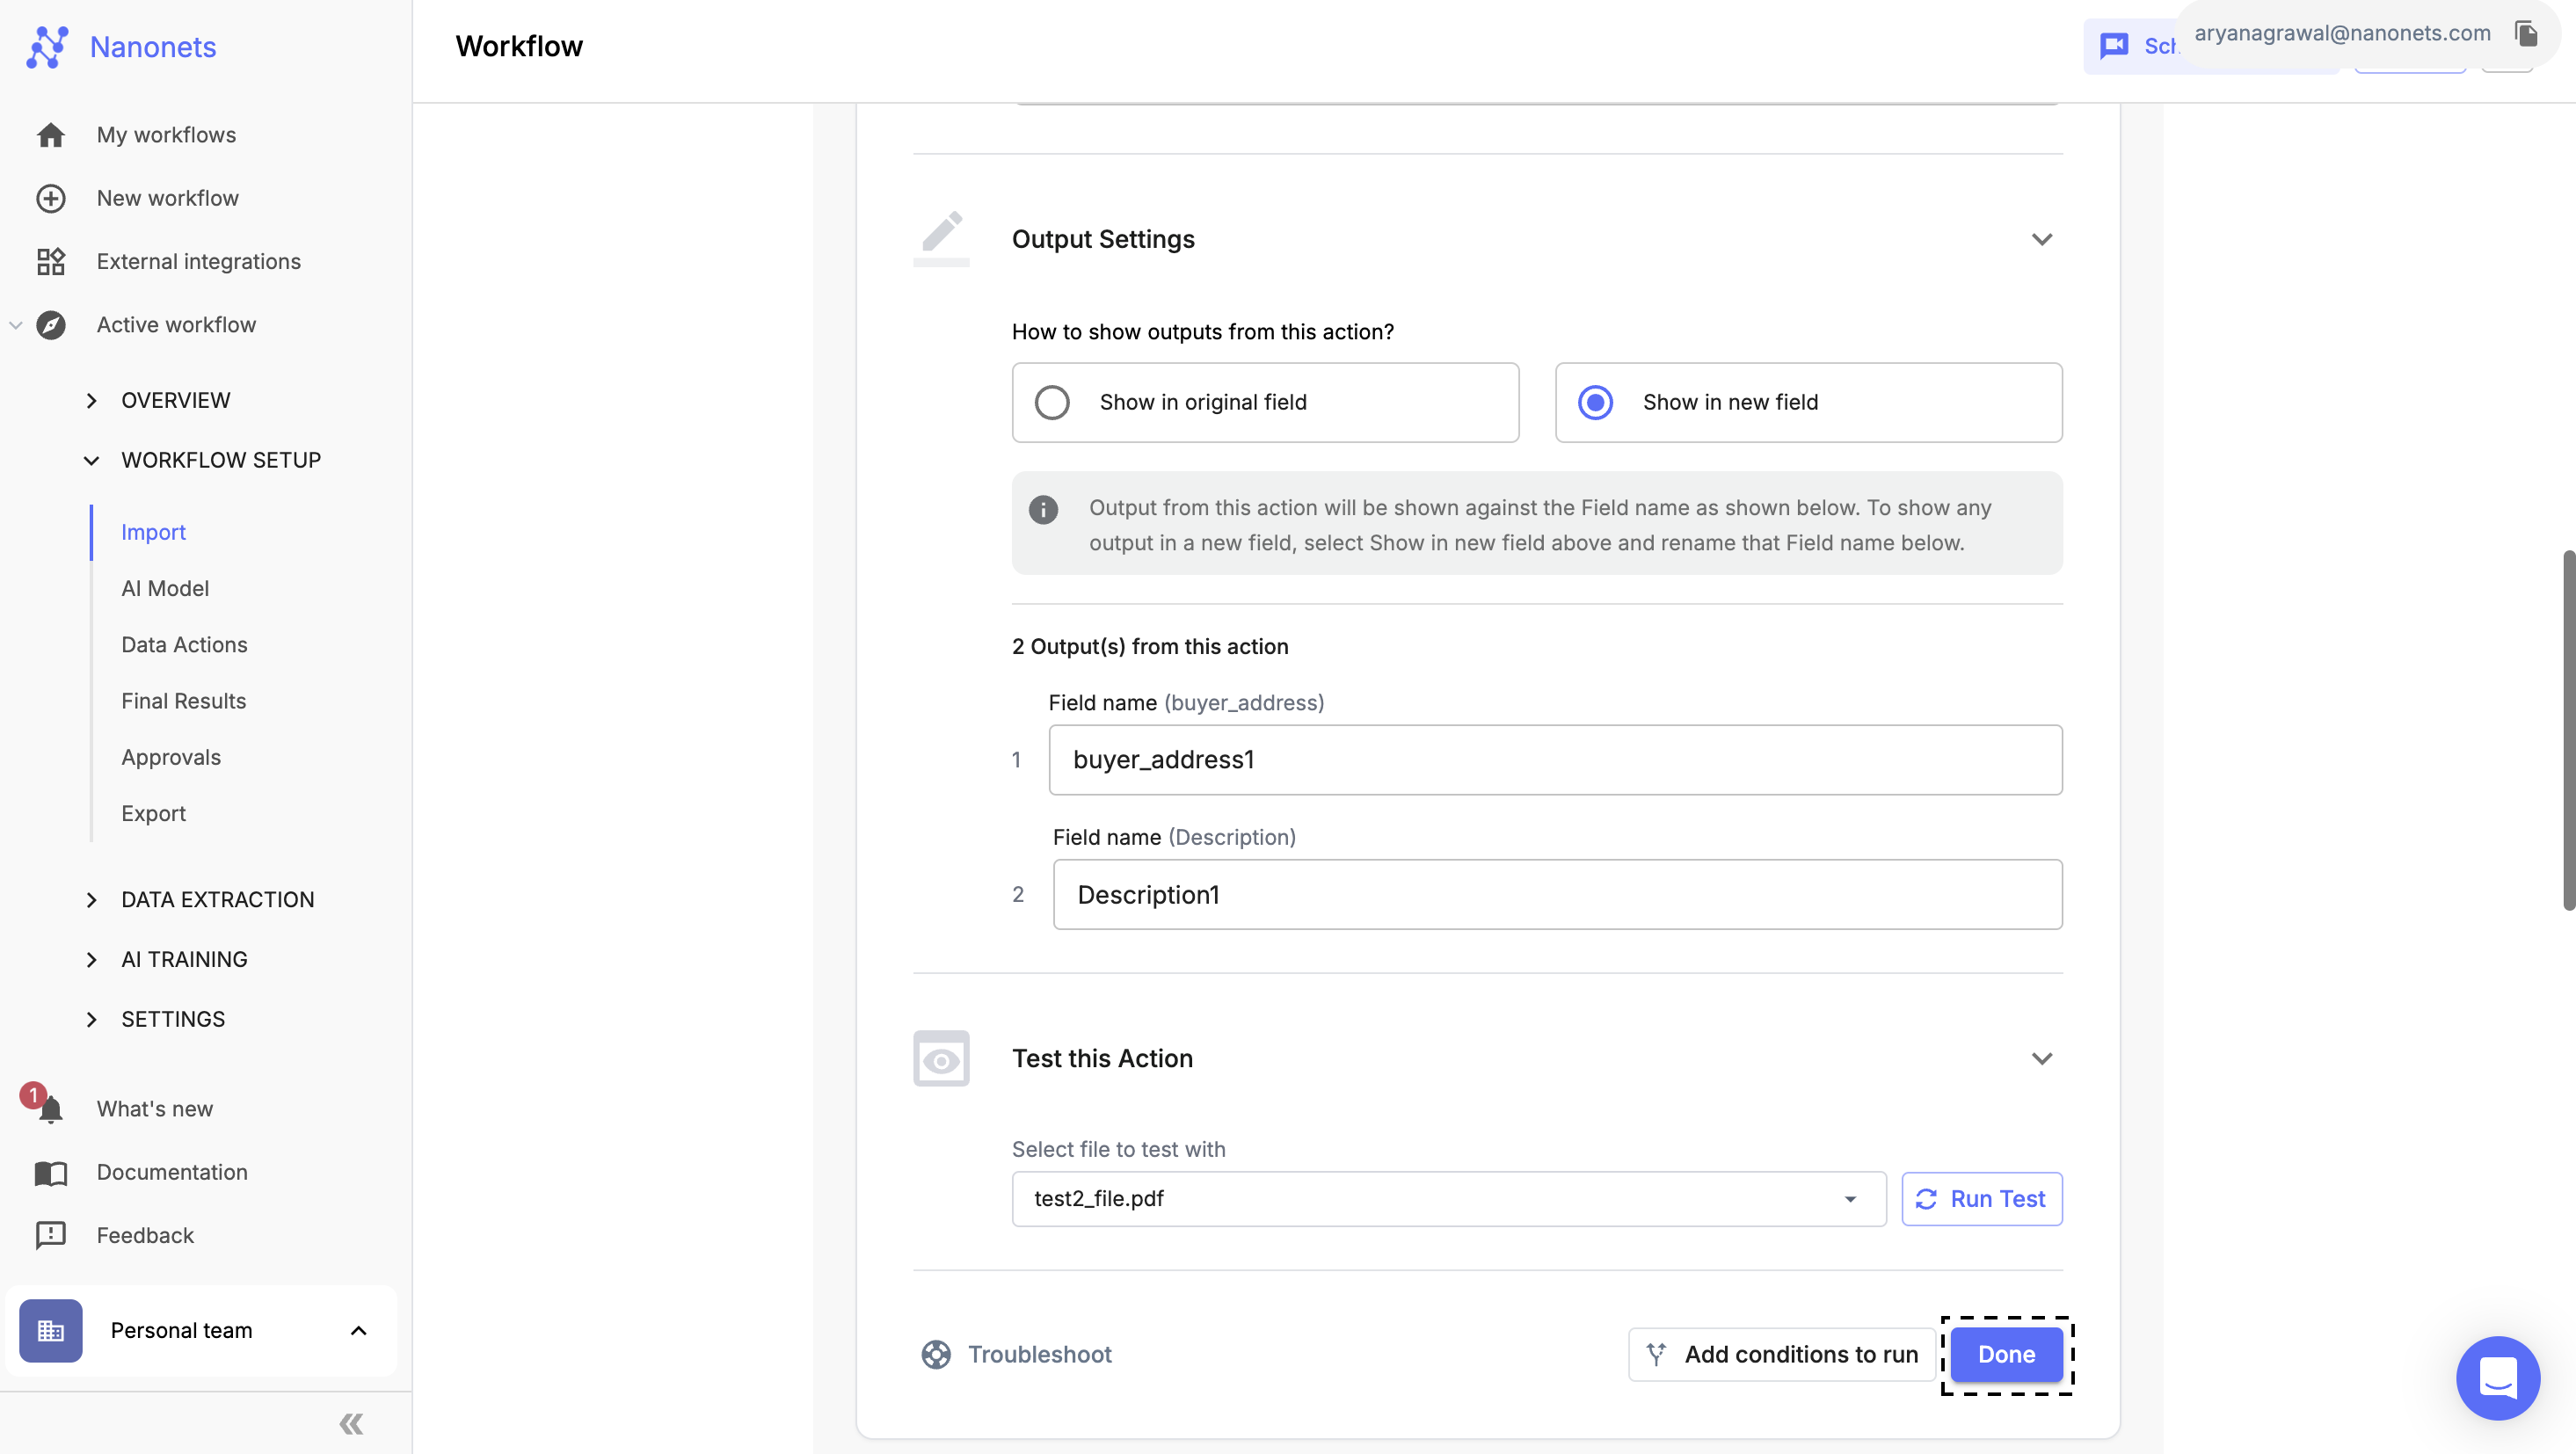Open the test file dropdown test2_file.pdf
Screen dimensions: 2576x1454
point(1449,1199)
